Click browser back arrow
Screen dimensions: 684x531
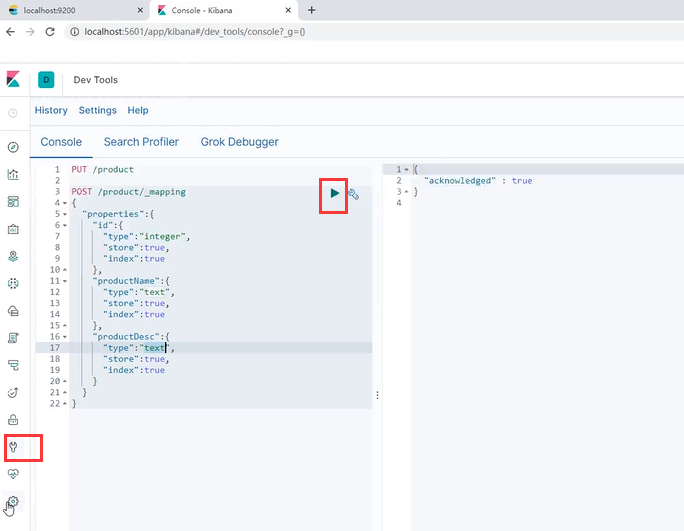[10, 32]
